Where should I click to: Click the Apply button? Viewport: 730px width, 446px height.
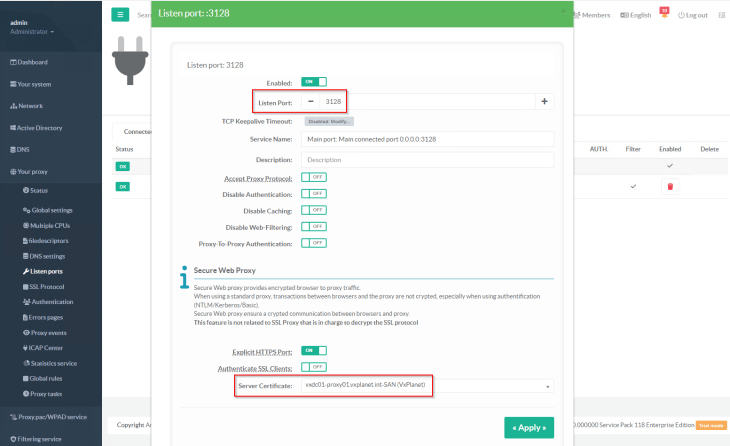[x=527, y=427]
